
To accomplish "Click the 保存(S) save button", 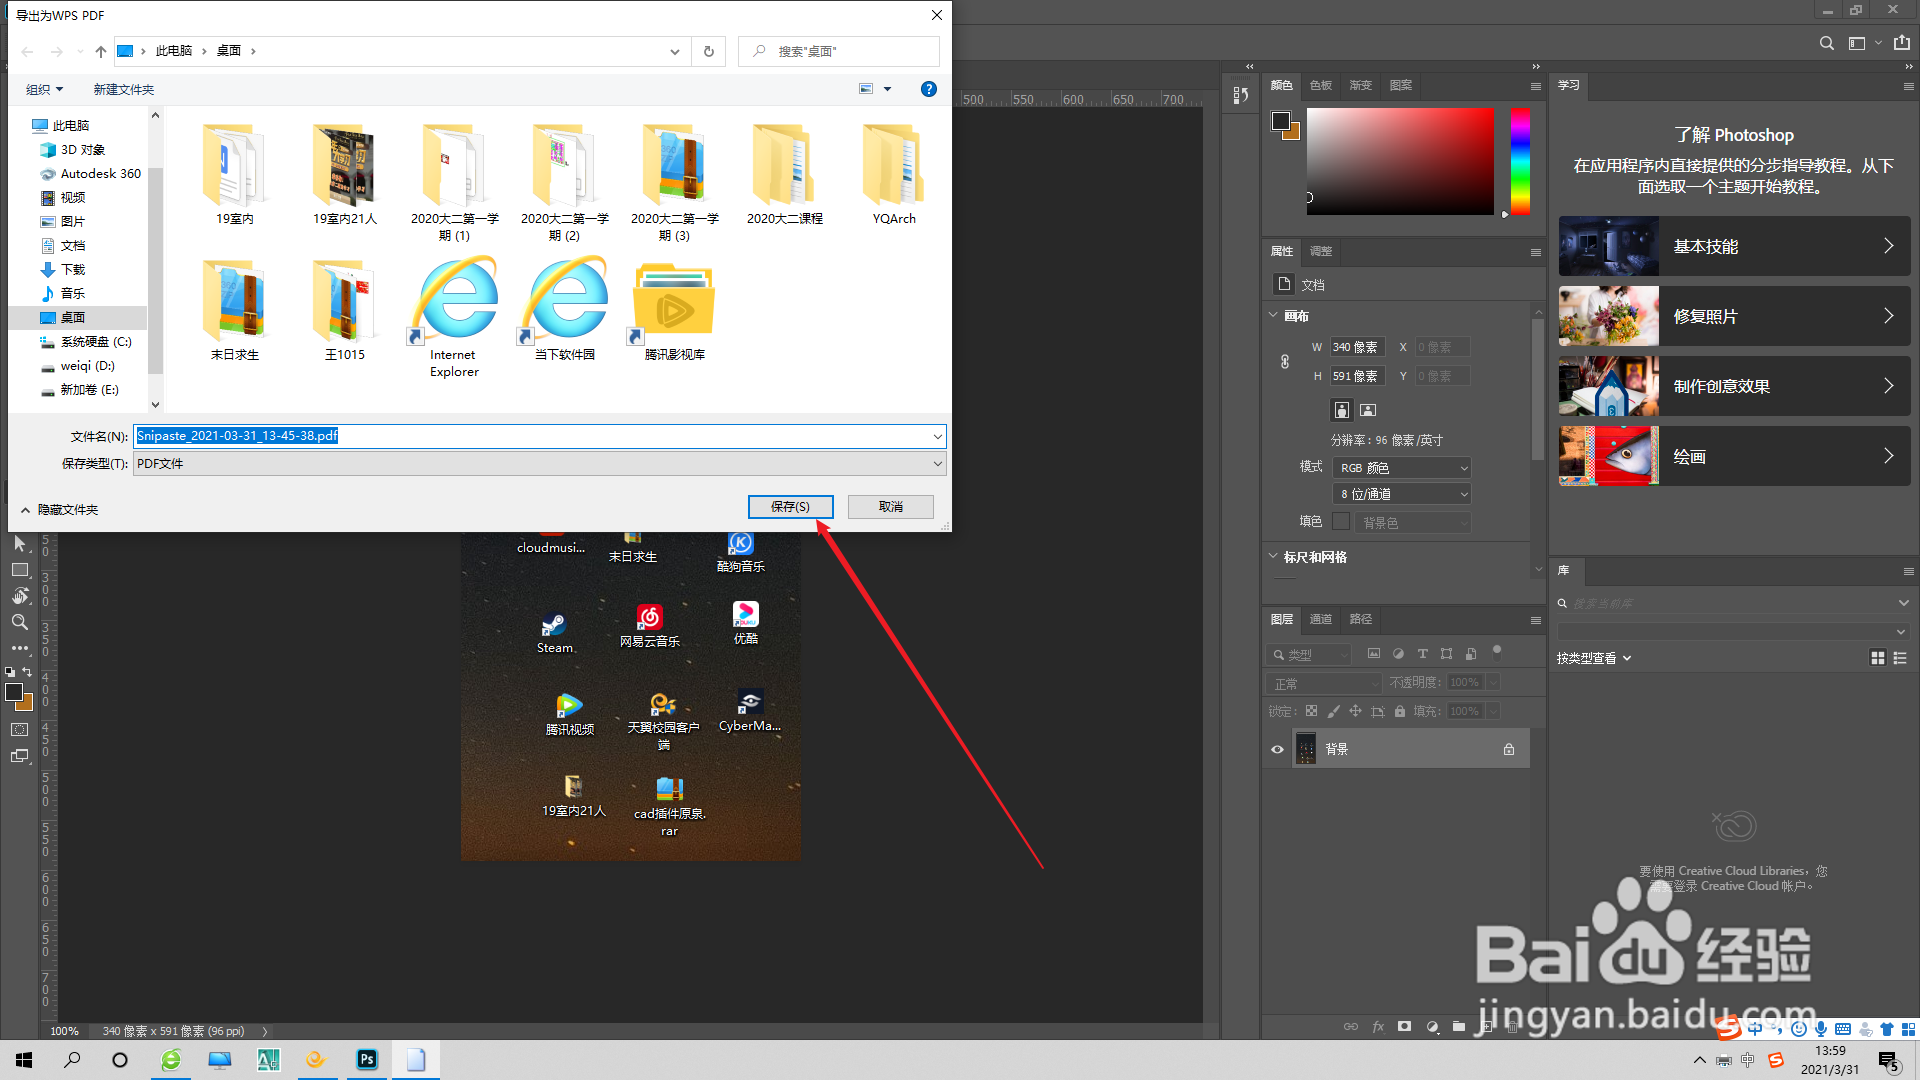I will [790, 507].
